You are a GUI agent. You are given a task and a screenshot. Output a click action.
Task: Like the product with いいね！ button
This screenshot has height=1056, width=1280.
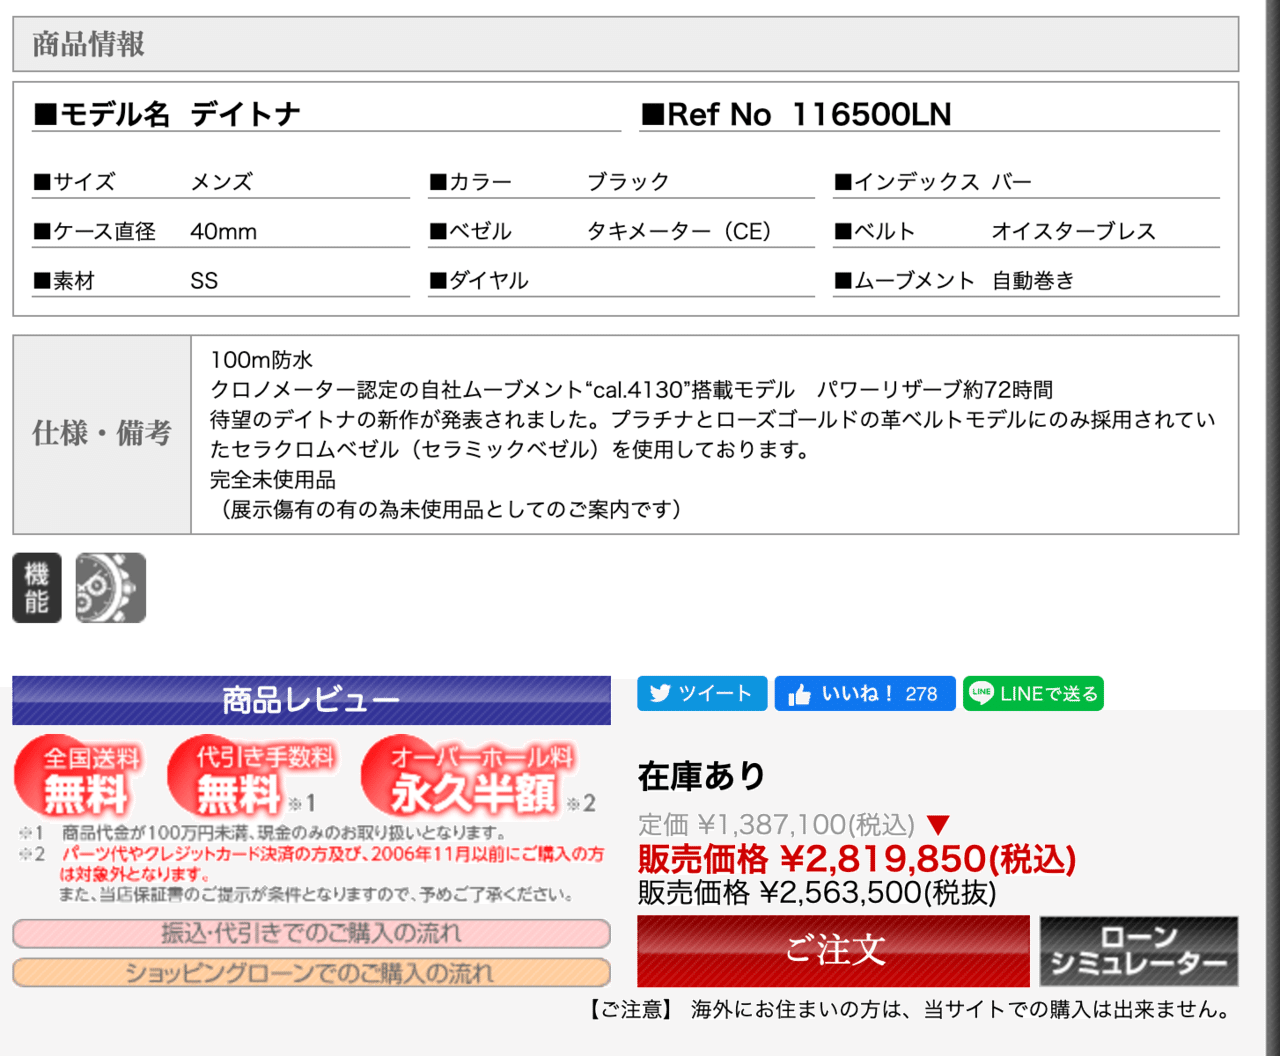pyautogui.click(x=865, y=694)
